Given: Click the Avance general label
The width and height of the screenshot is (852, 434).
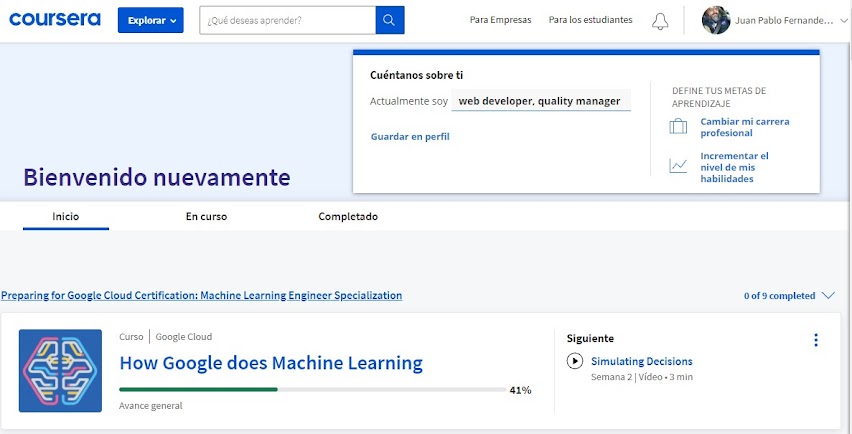Looking at the screenshot, I should coord(151,406).
